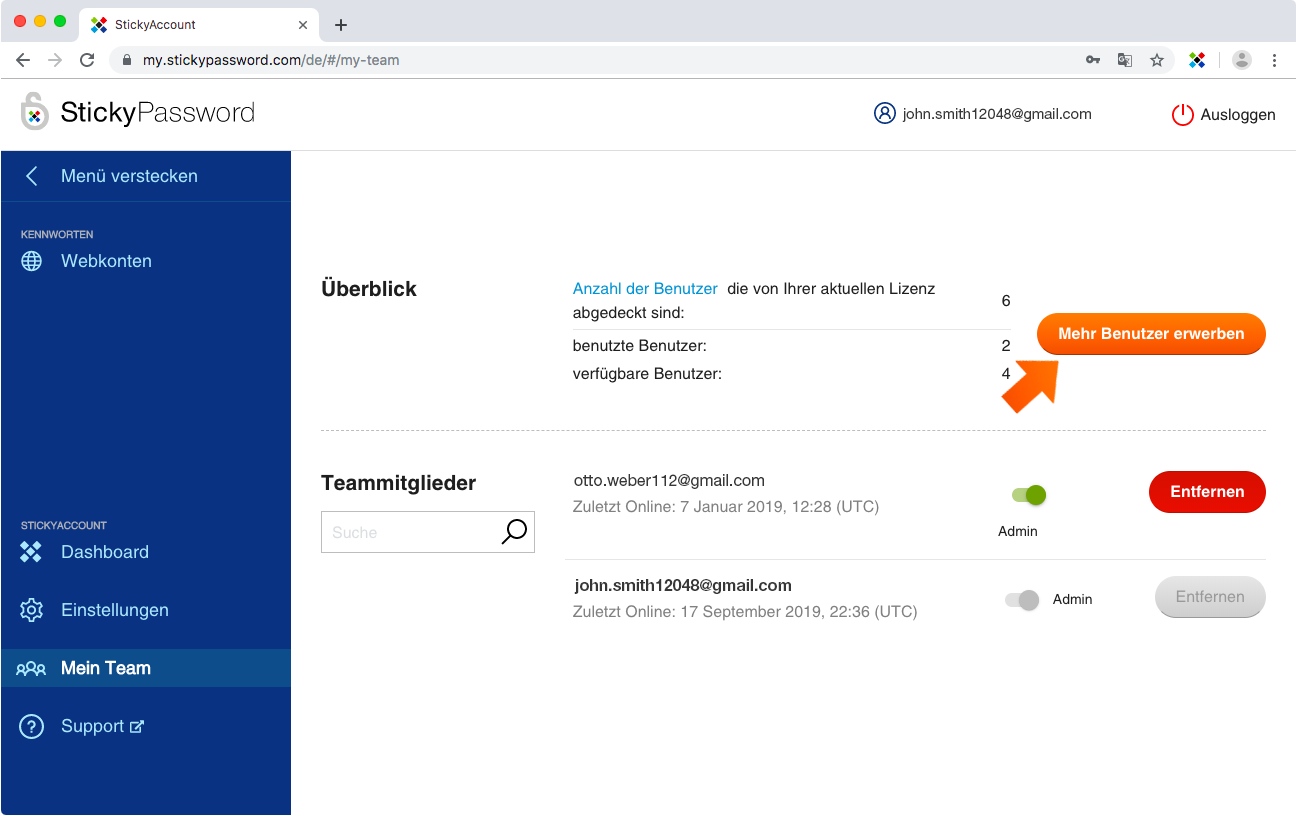Click the external link icon beside Support
The image size is (1296, 816).
(137, 727)
